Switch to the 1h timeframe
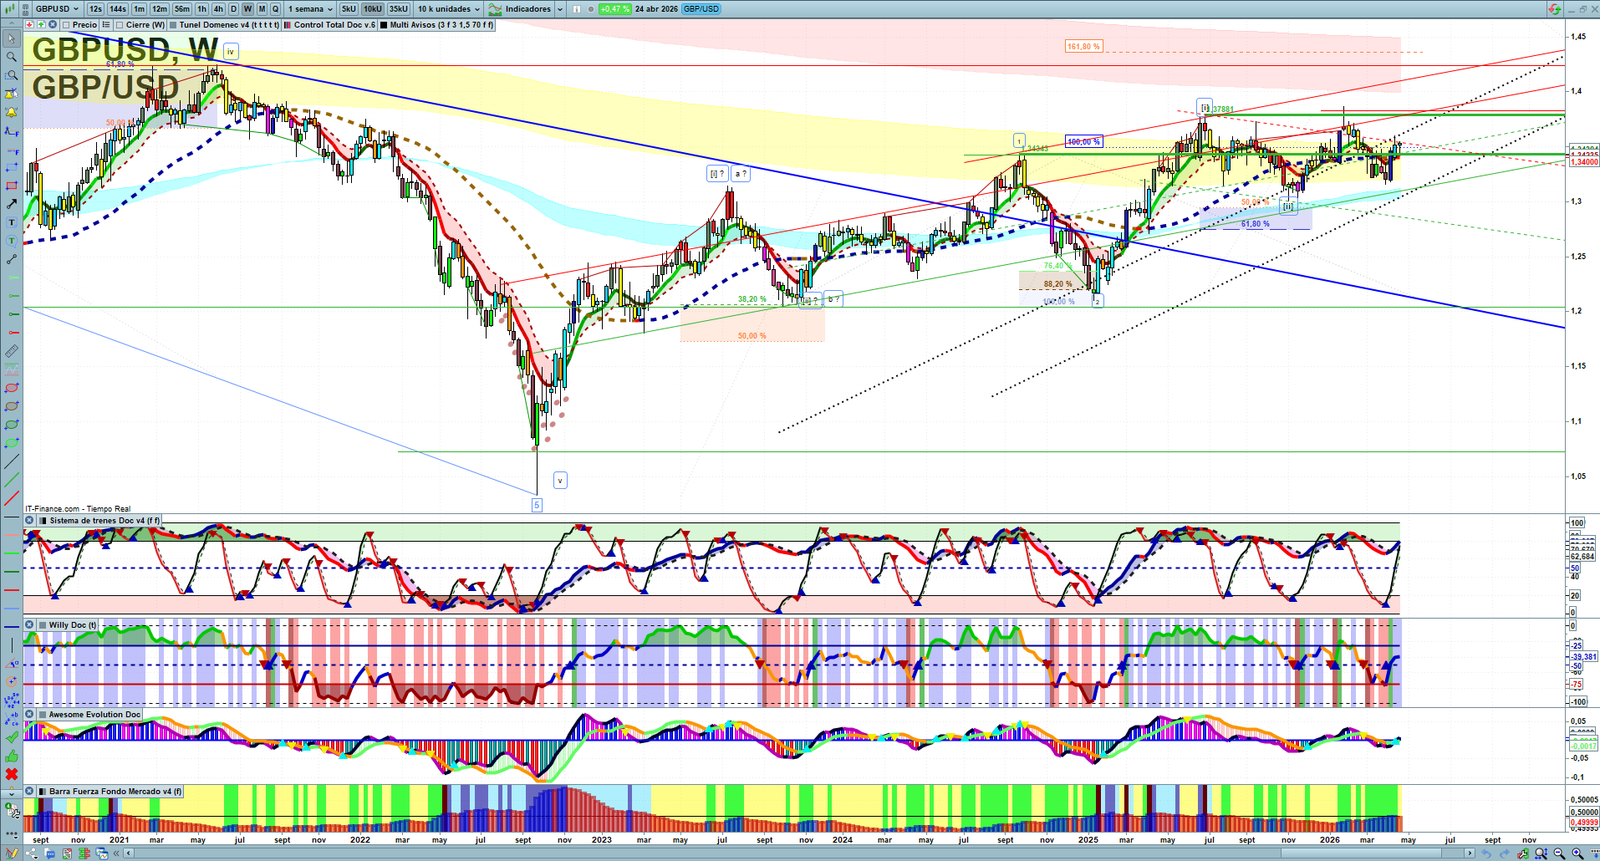Screen dimensions: 1600x861 pyautogui.click(x=202, y=9)
